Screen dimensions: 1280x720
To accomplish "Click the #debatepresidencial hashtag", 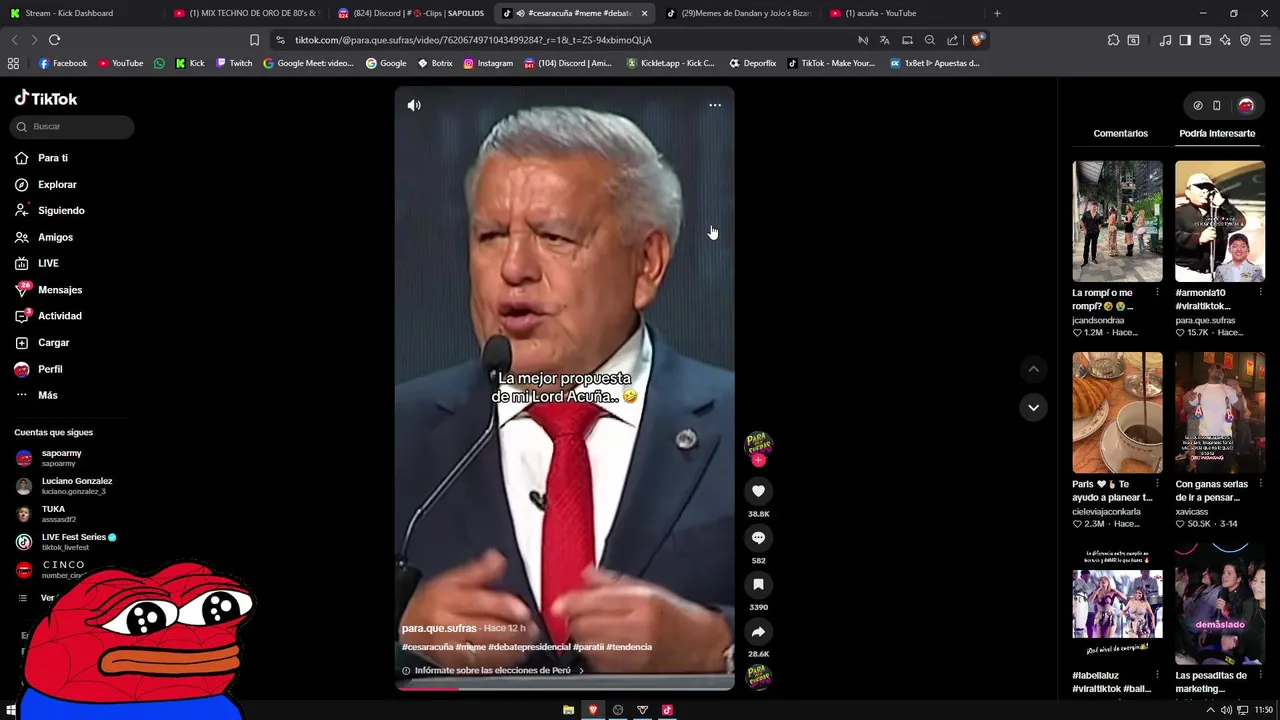I will [529, 647].
